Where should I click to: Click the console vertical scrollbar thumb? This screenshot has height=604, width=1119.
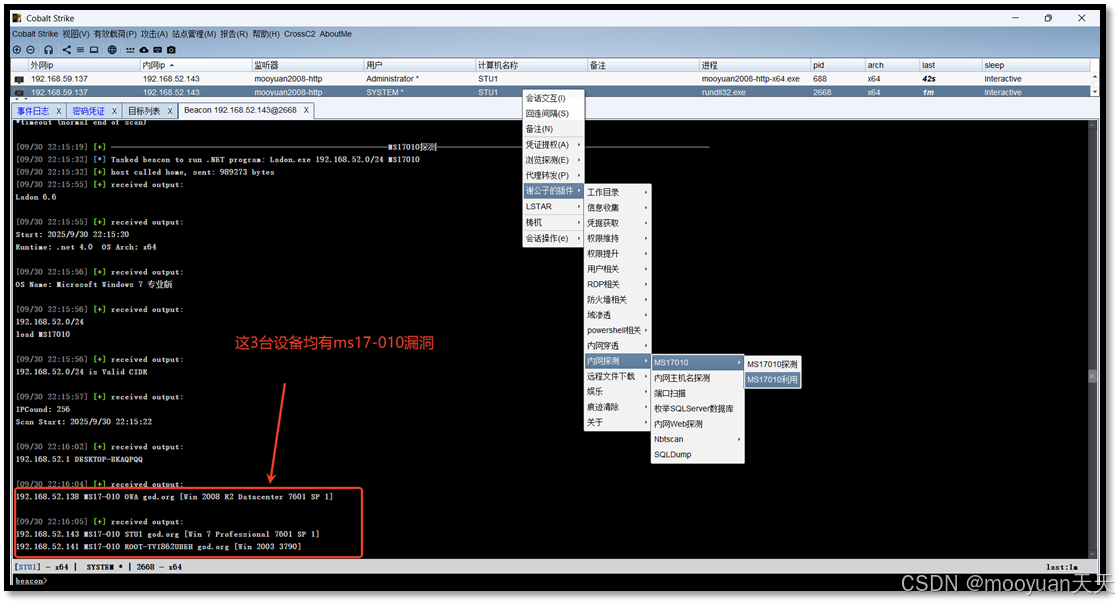[1092, 376]
